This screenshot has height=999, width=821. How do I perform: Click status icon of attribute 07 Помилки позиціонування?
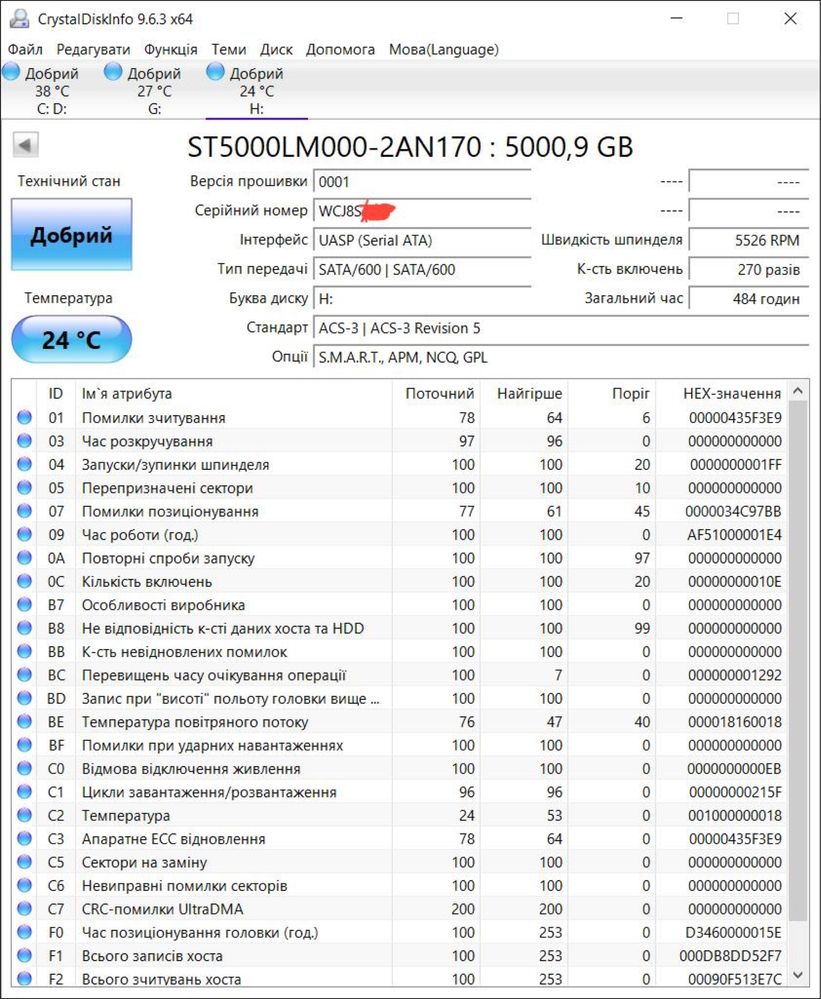(x=24, y=511)
